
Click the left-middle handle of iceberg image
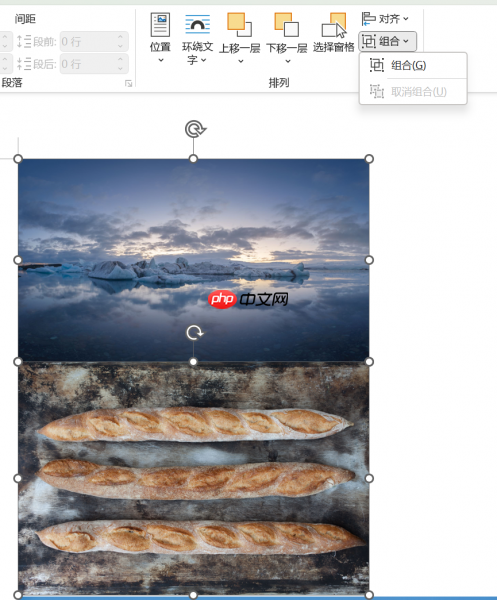pos(18,260)
